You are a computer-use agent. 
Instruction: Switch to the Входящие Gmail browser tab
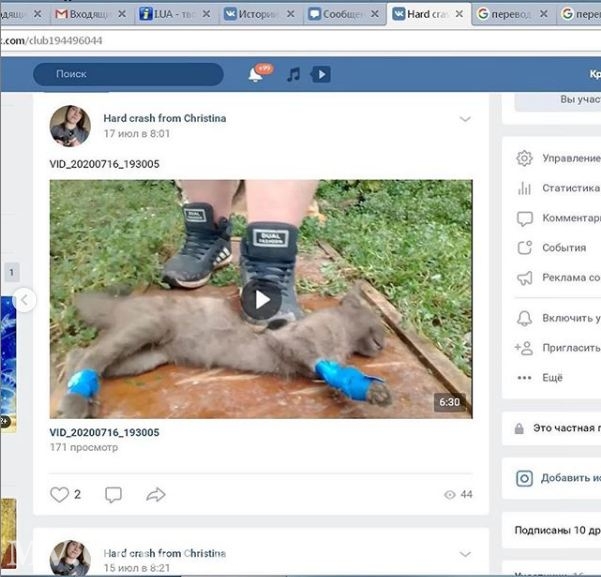coord(88,14)
